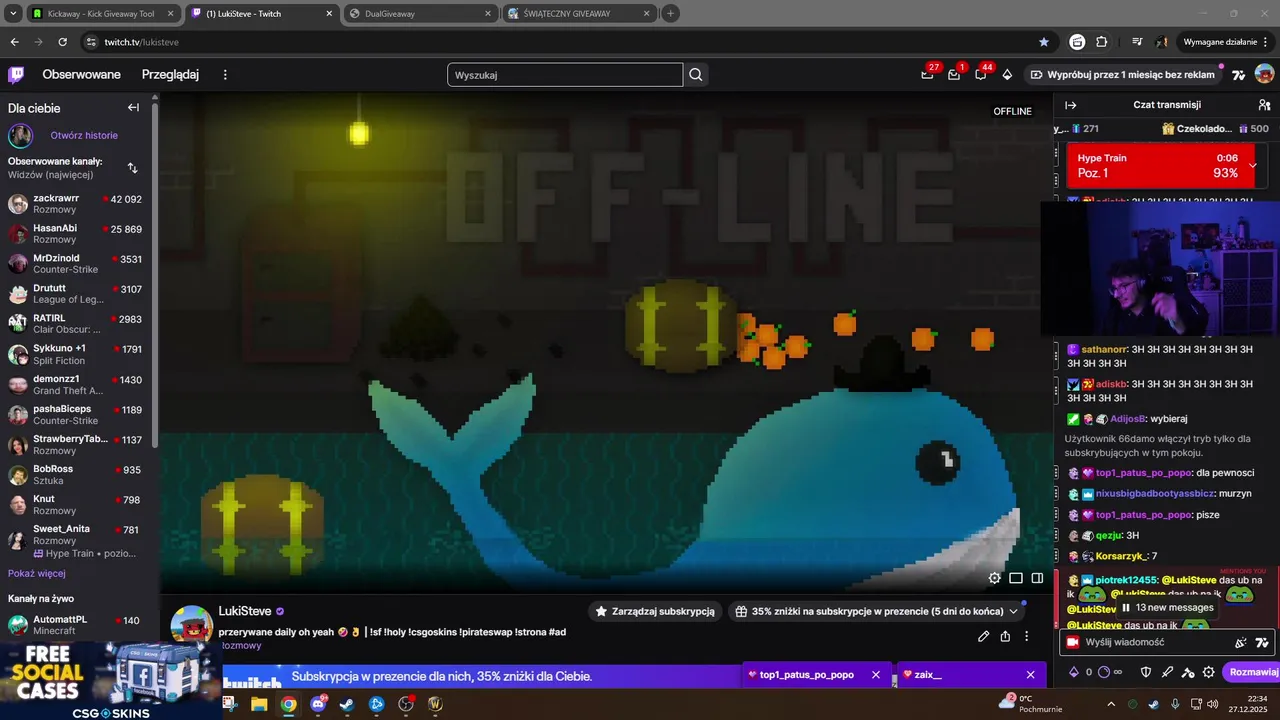The height and width of the screenshot is (720, 1280).
Task: Open whispers icon with badge 44
Action: click(981, 74)
